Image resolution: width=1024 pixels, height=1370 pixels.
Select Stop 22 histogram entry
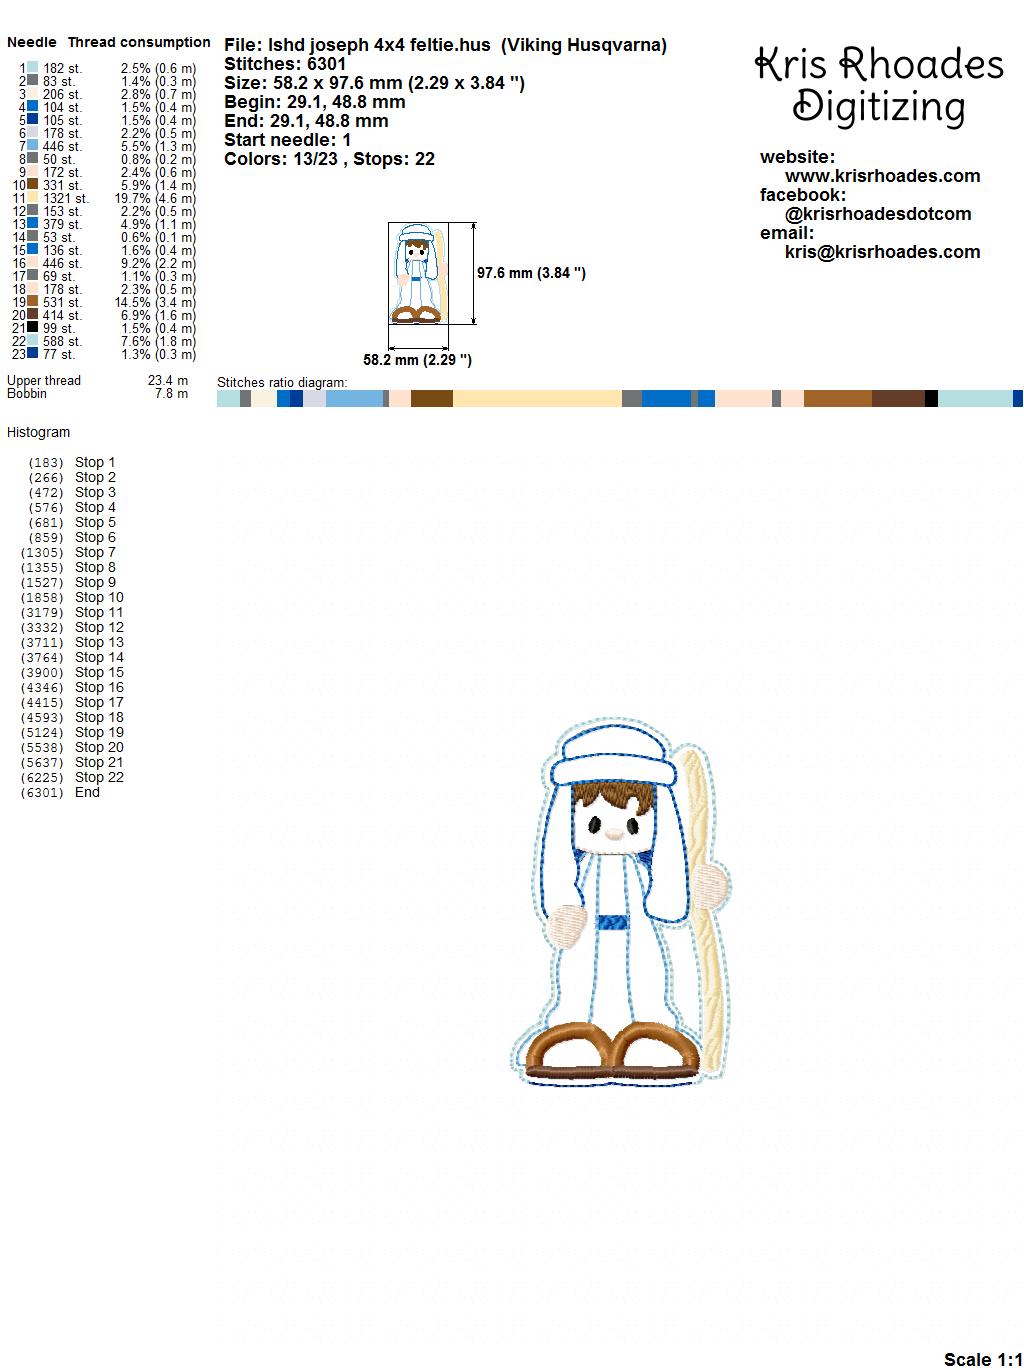point(72,777)
